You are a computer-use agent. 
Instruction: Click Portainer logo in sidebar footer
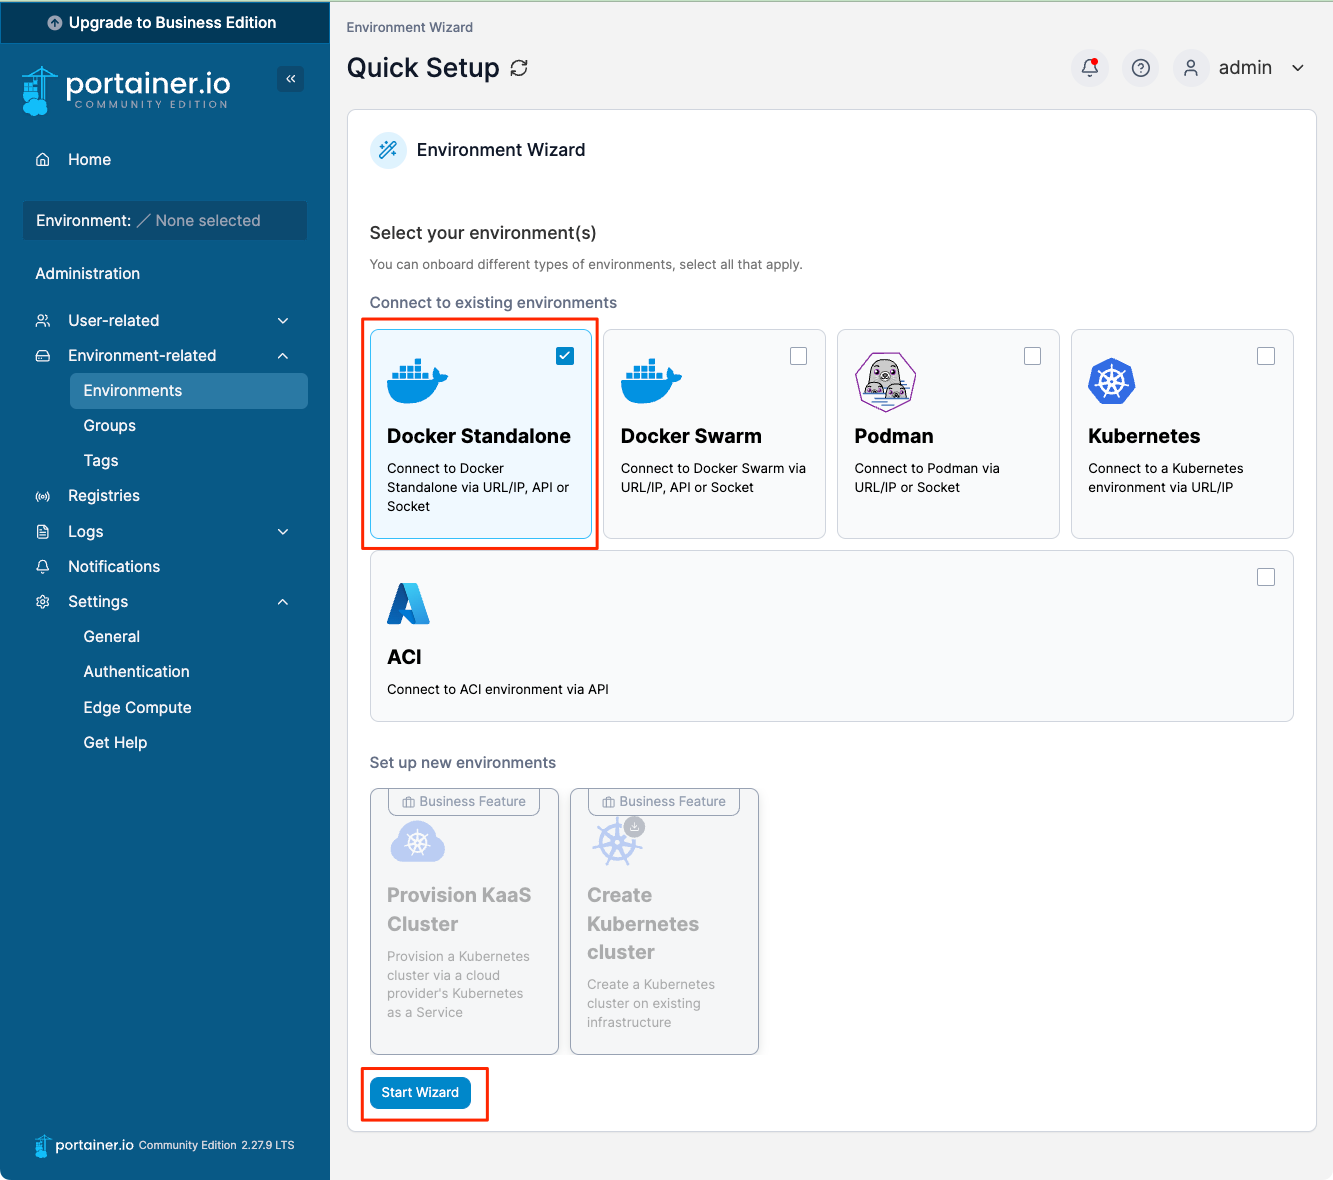[84, 1146]
